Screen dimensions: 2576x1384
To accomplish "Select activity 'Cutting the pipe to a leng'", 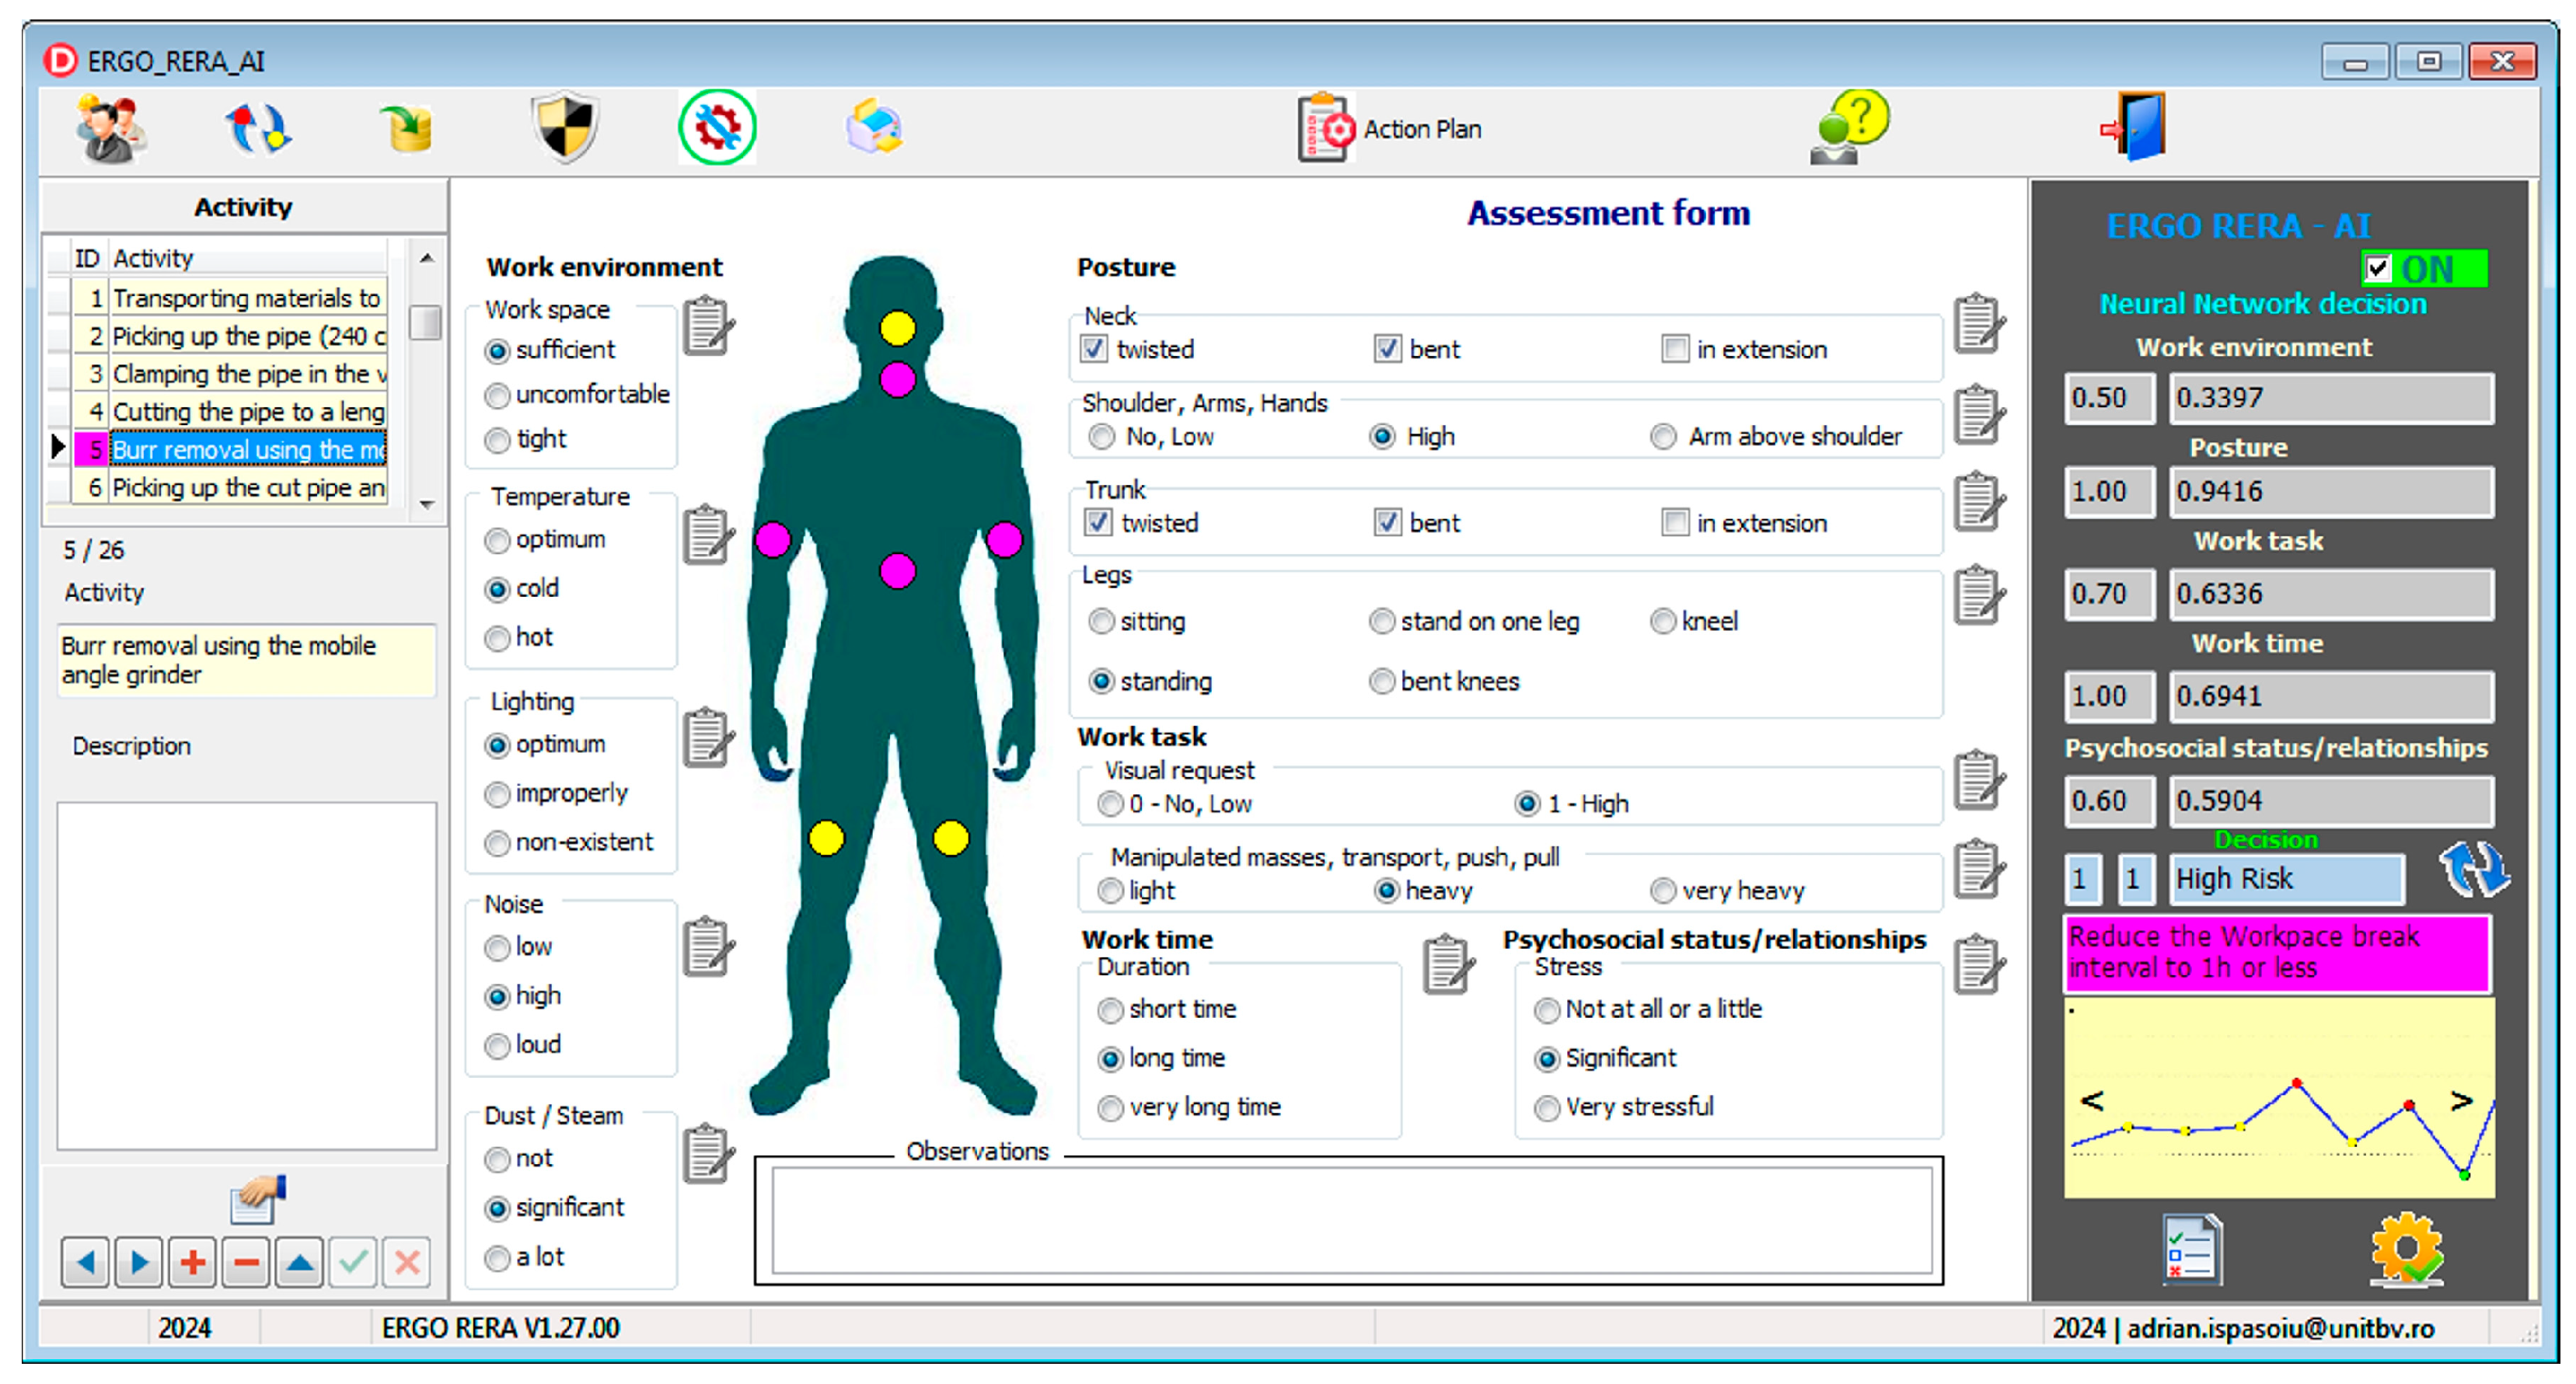I will coord(247,412).
